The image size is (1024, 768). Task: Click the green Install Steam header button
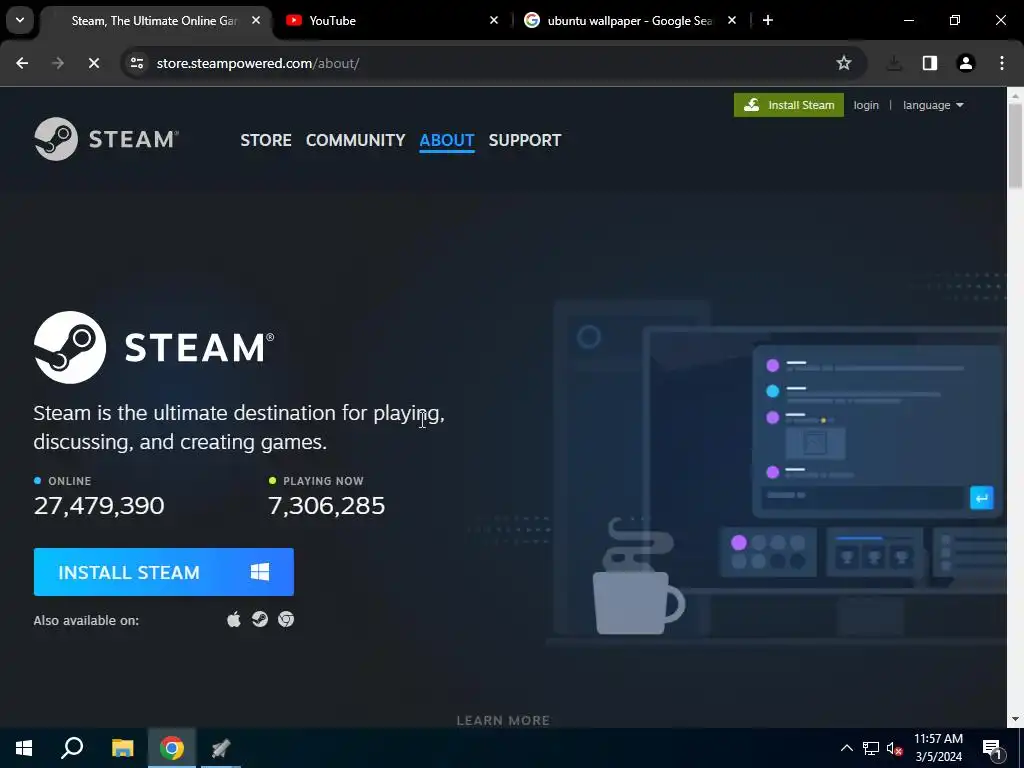point(788,105)
